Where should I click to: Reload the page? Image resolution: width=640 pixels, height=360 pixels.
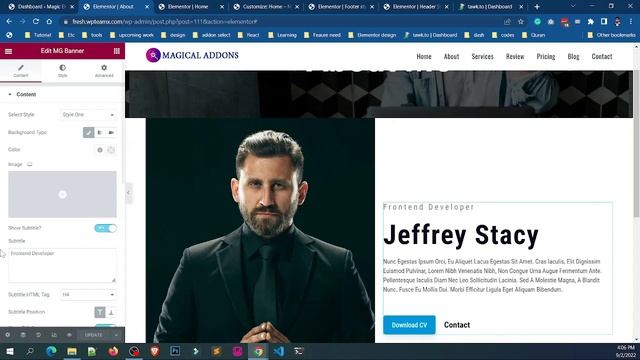(36, 22)
